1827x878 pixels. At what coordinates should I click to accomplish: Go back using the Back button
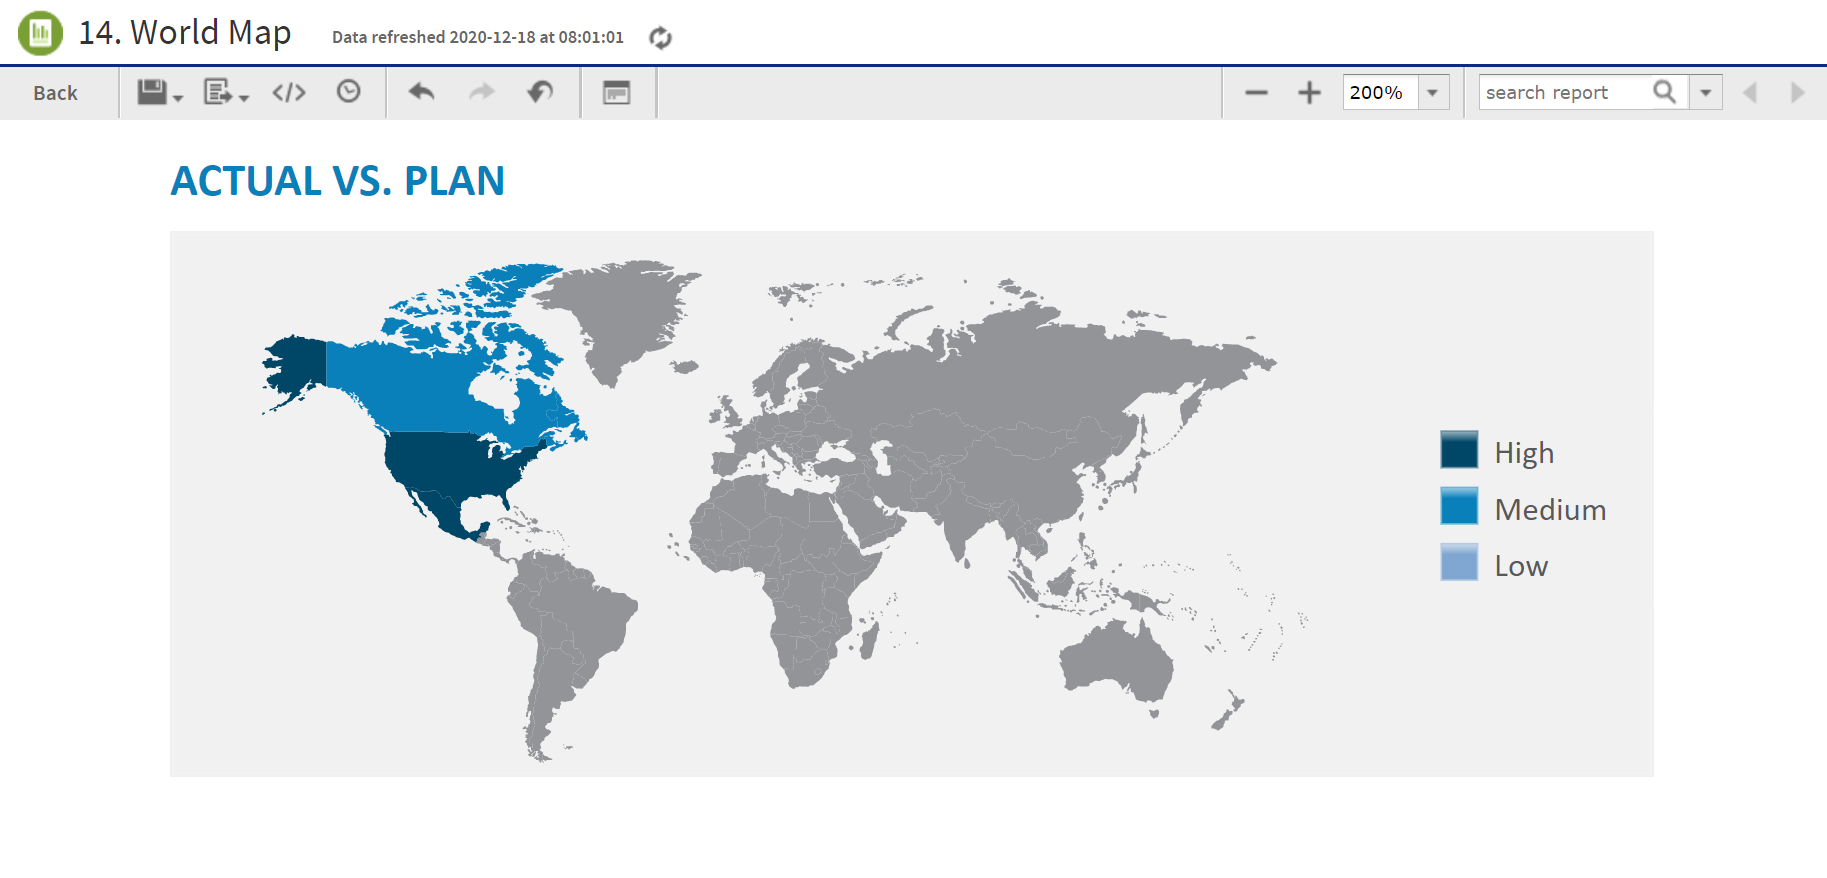(x=55, y=93)
